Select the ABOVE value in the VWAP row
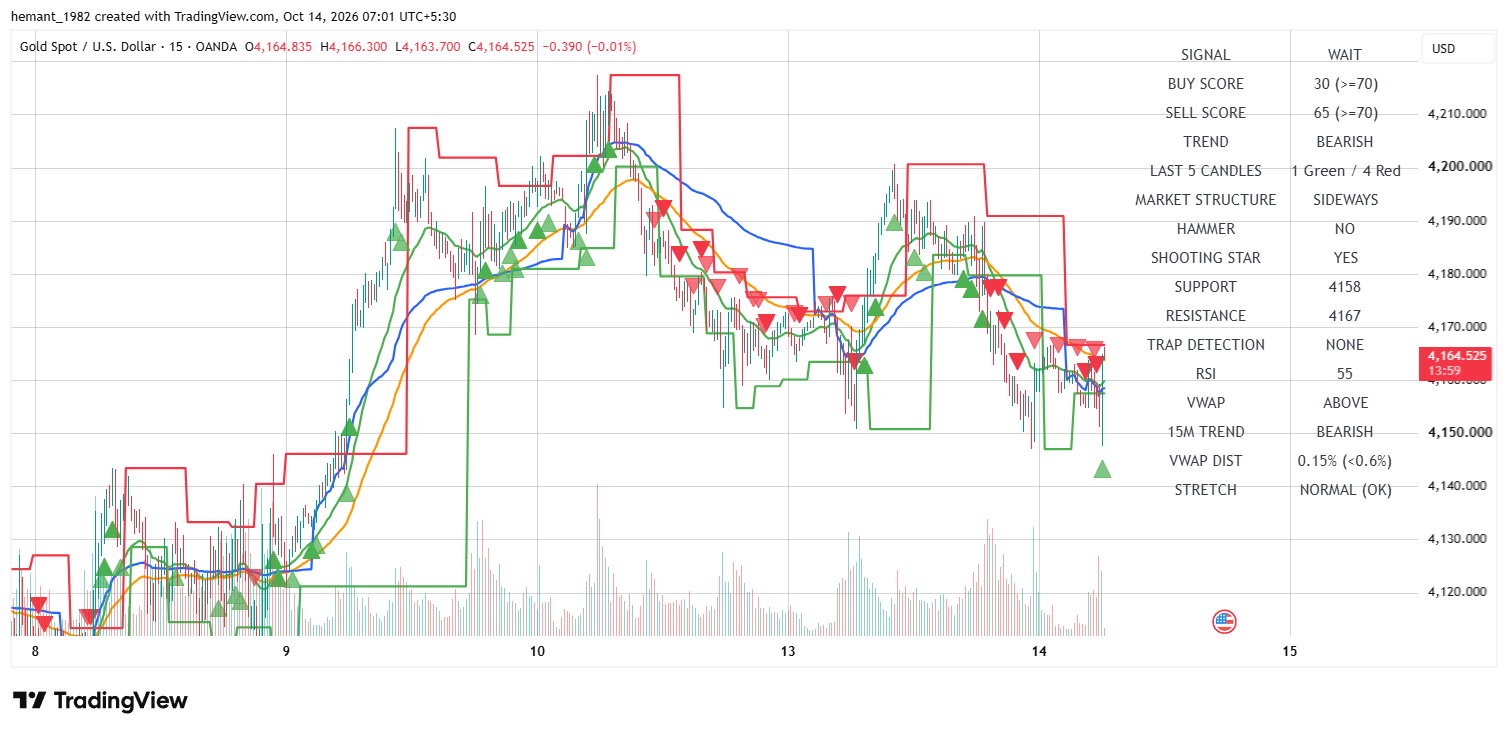Image resolution: width=1508 pixels, height=733 pixels. coord(1345,403)
